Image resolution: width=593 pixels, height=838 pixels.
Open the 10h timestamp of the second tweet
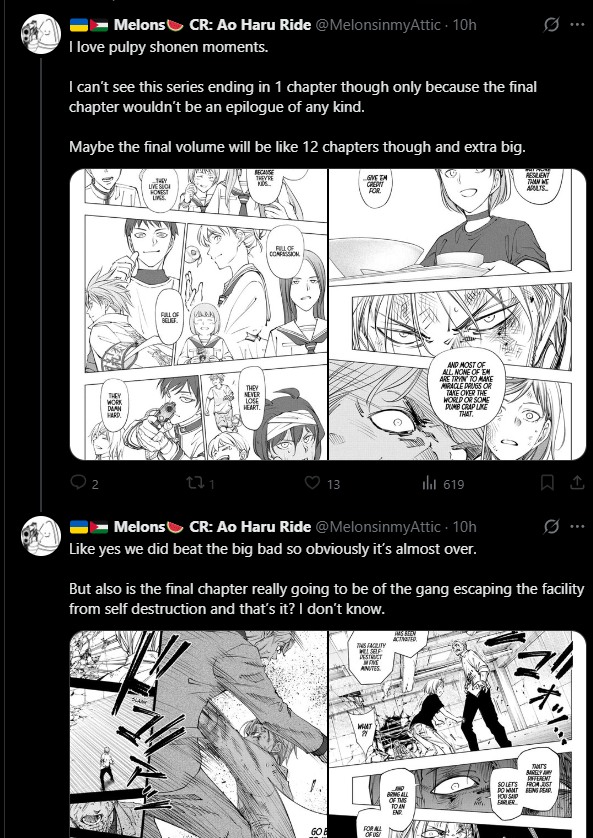(464, 526)
